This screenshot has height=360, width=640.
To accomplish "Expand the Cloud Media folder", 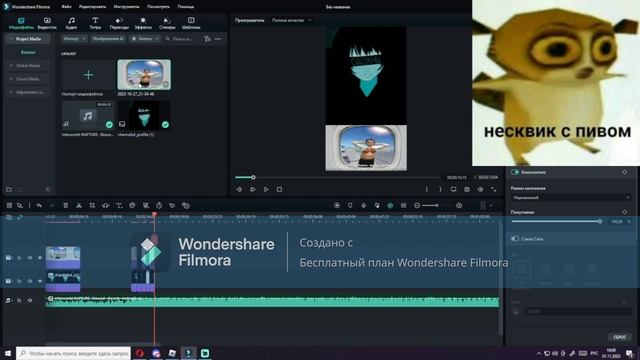I will (11, 79).
